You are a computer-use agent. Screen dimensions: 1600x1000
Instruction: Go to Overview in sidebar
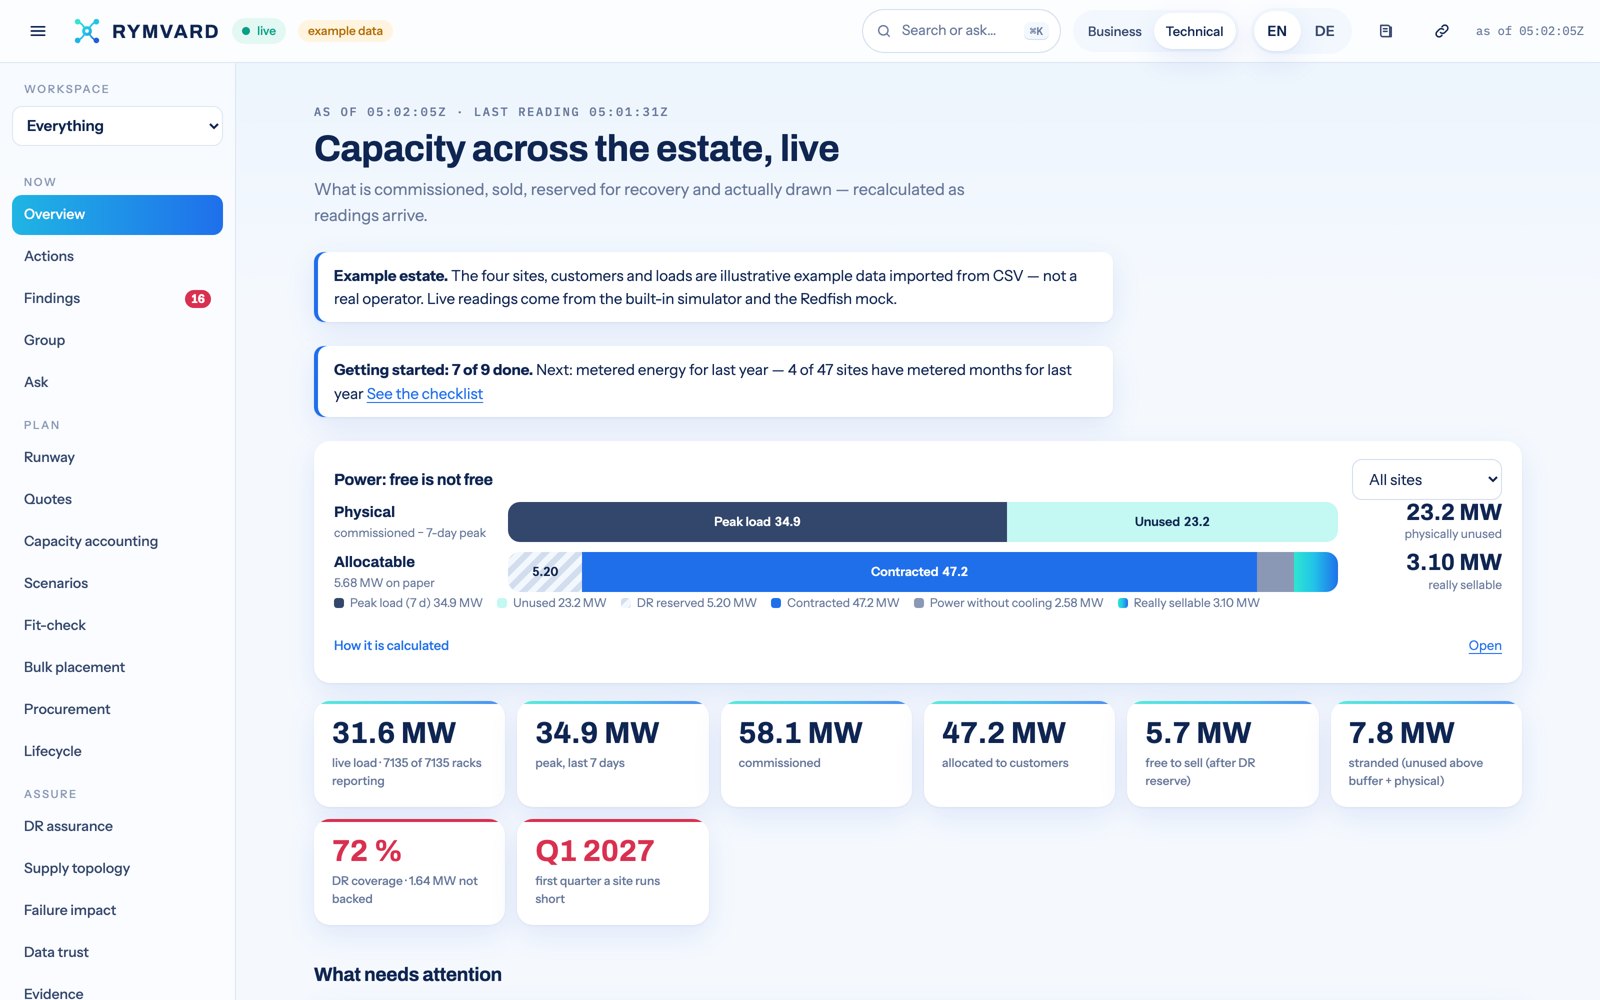point(117,215)
